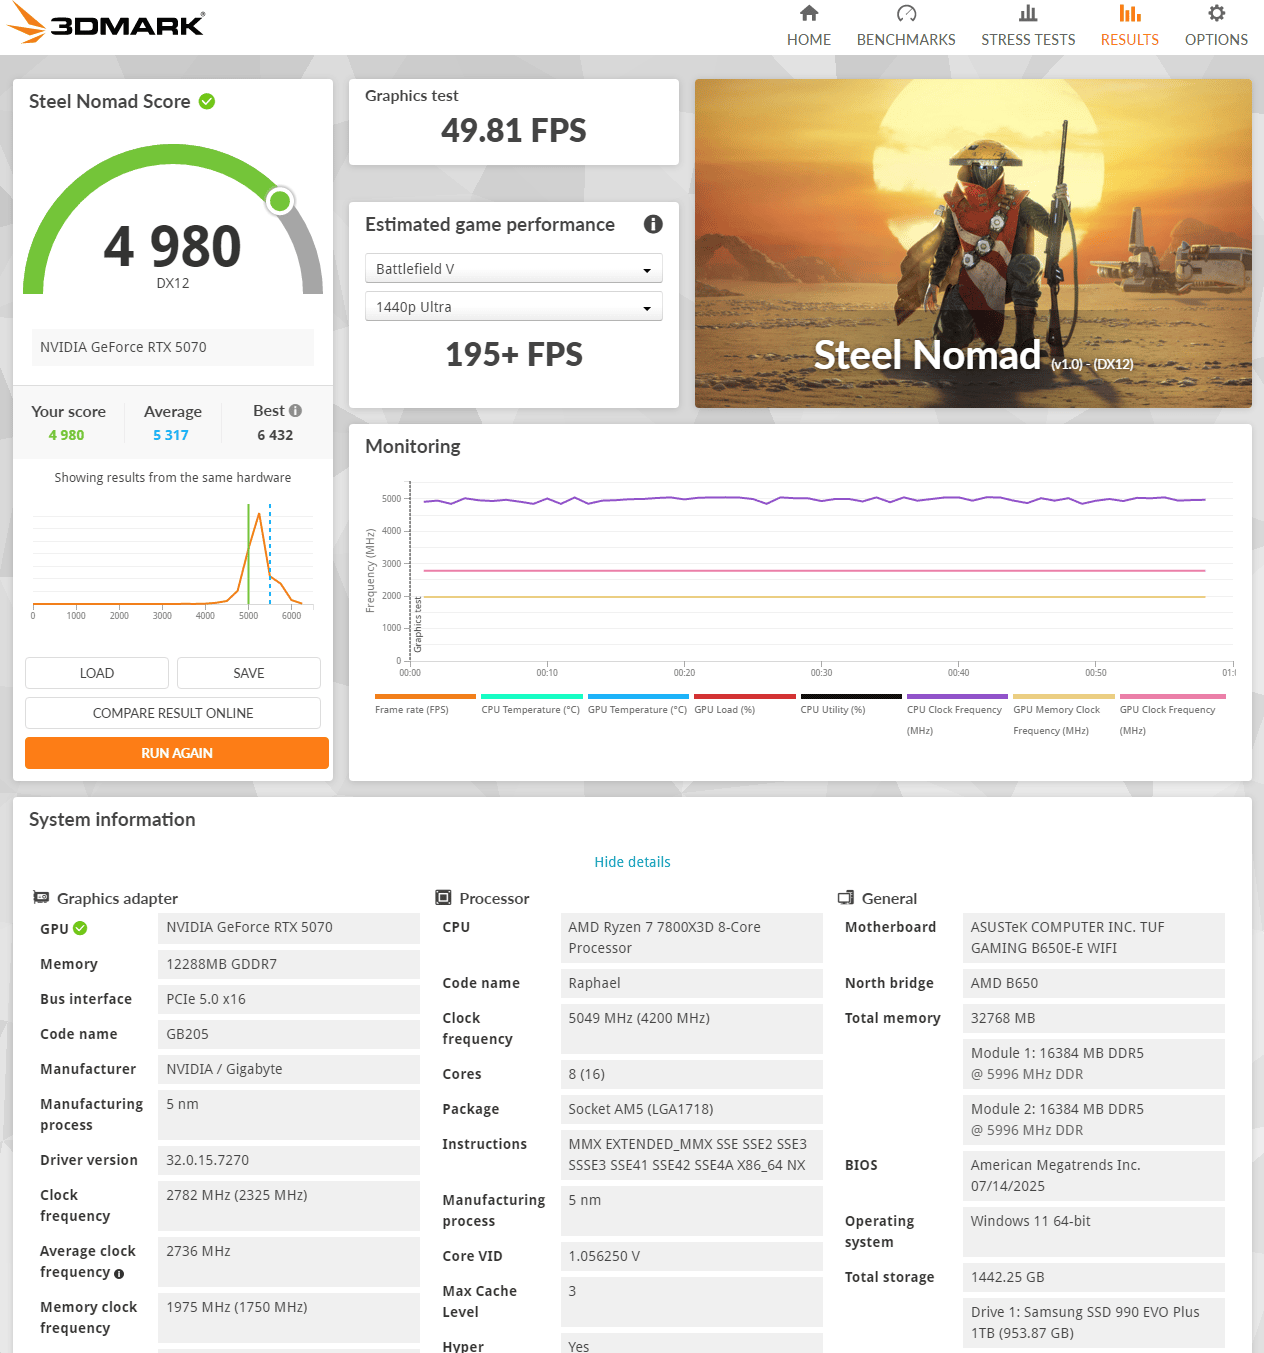Click the SAVE button
1264x1353 pixels.
pos(249,673)
